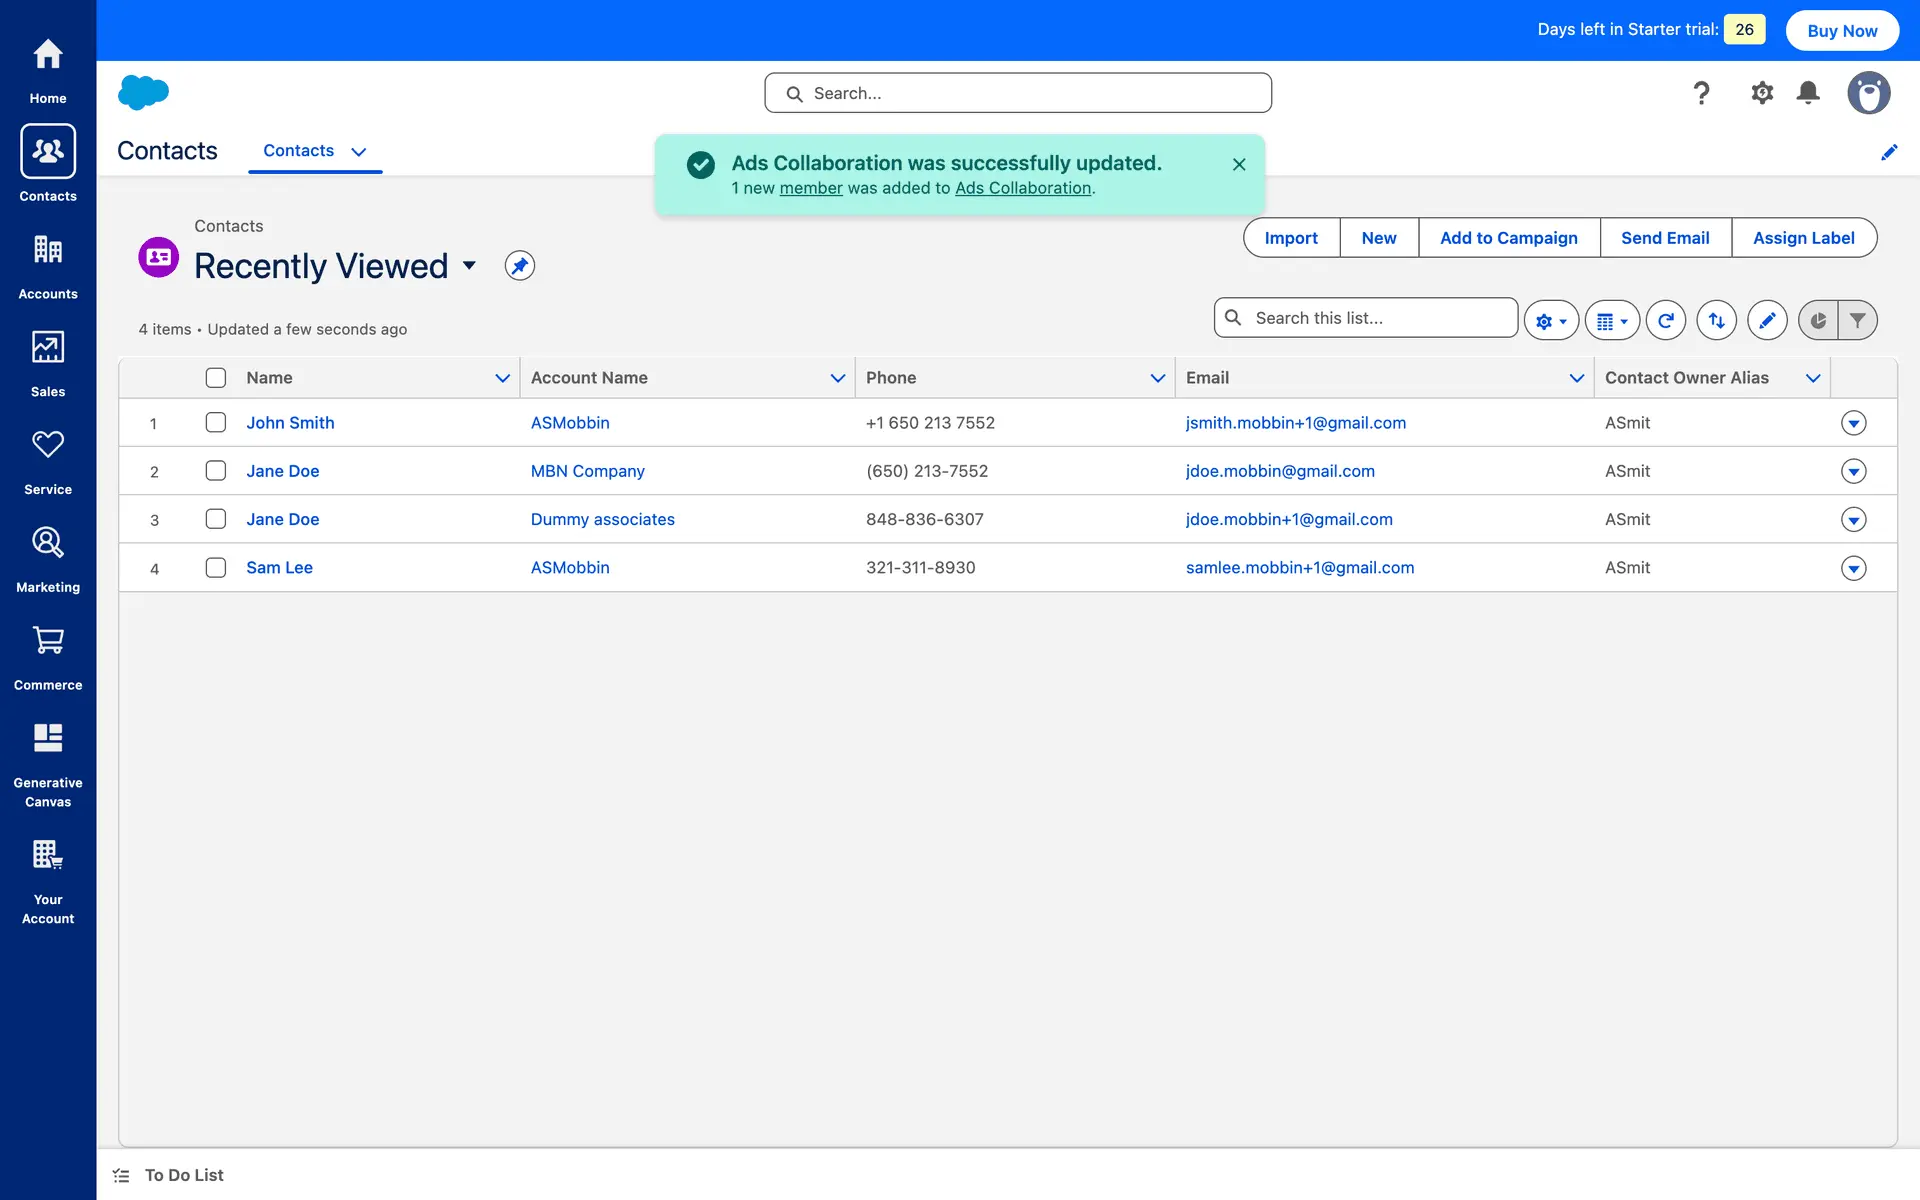
Task: Open row actions for Dummy associates contact
Action: click(x=1853, y=520)
